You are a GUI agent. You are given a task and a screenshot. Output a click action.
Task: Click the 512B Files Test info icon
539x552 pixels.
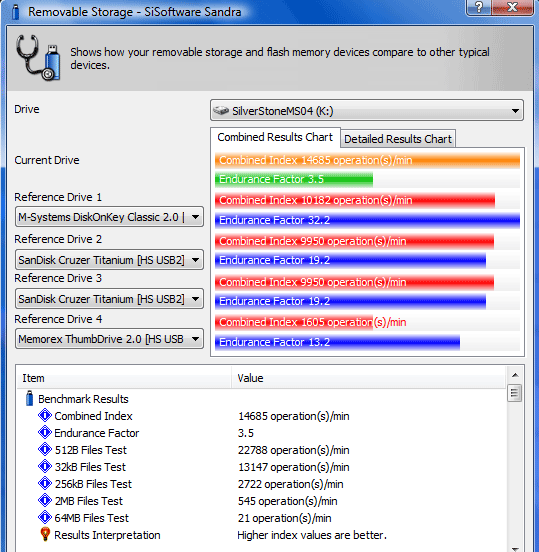point(45,450)
